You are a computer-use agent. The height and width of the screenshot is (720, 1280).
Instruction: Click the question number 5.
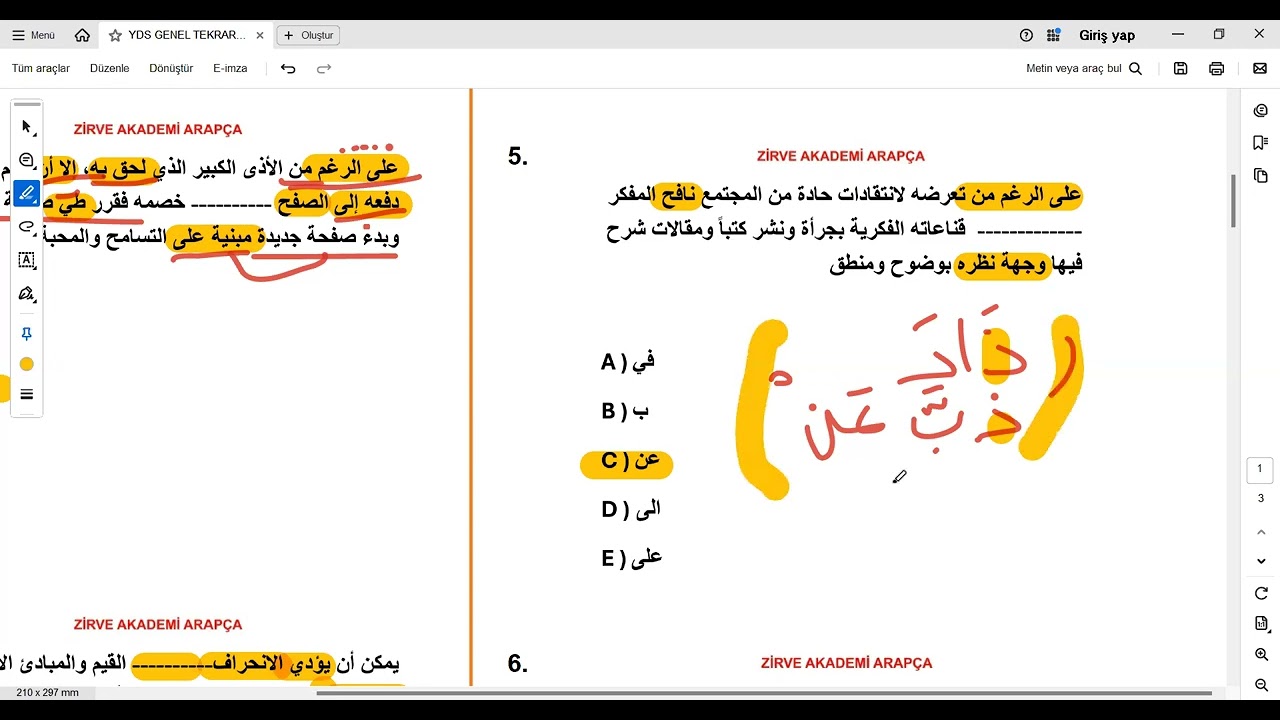[x=517, y=157]
